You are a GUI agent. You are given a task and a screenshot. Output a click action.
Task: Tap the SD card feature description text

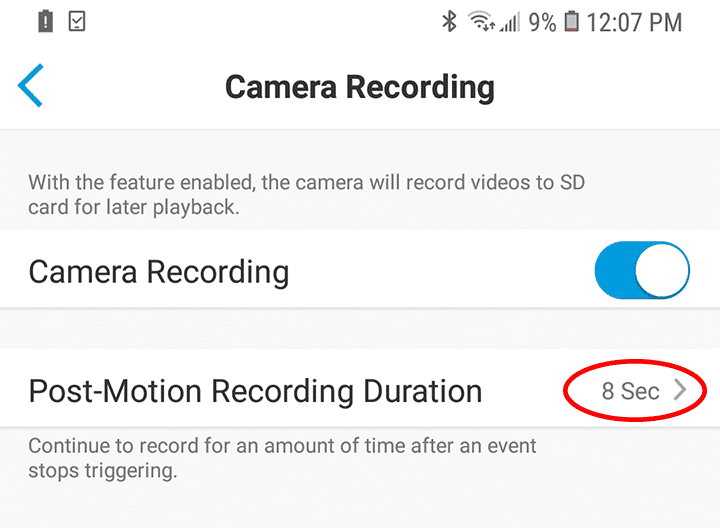click(x=306, y=193)
